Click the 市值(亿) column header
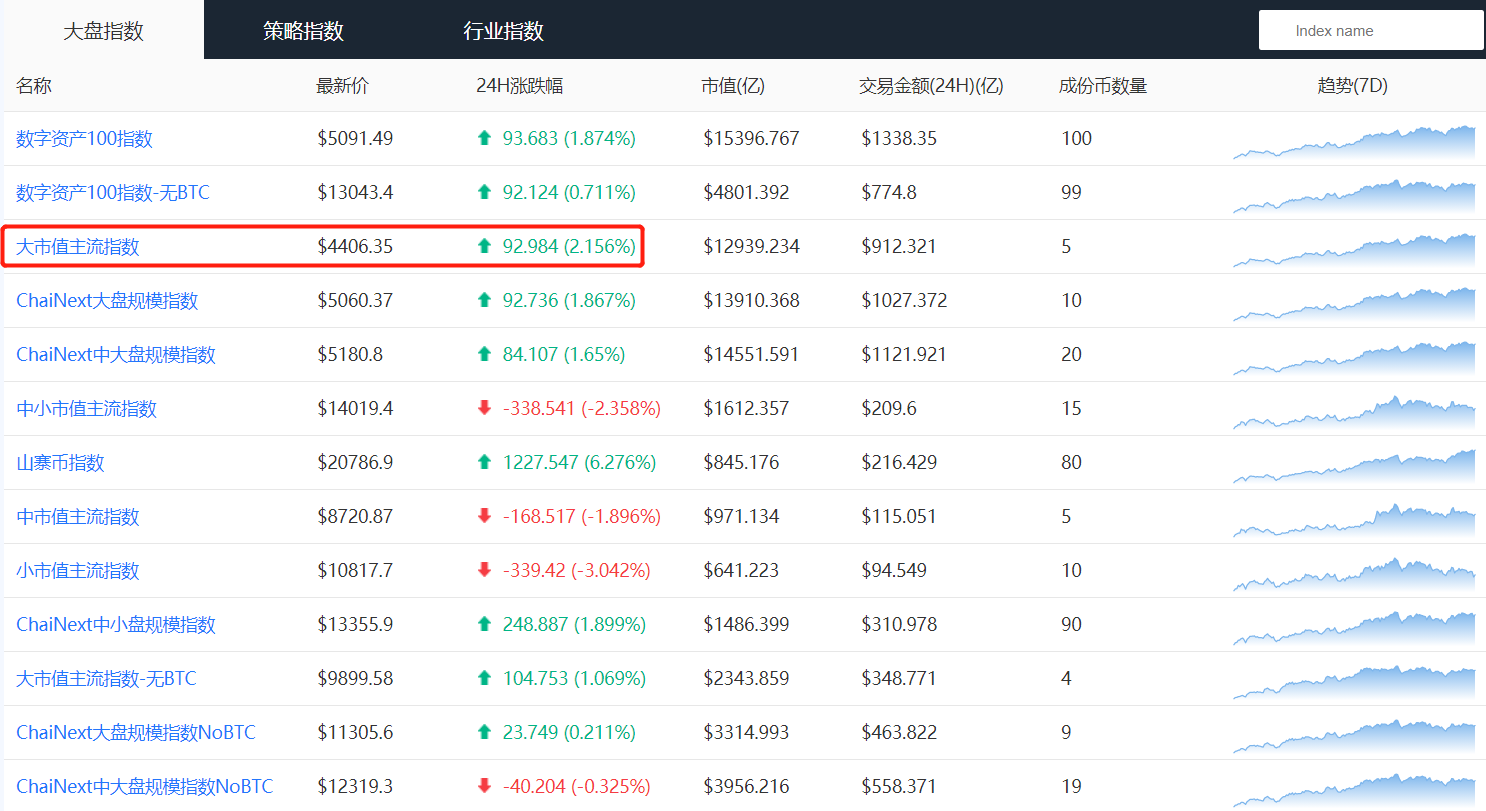Viewport: 1486px width, 811px height. tap(733, 86)
